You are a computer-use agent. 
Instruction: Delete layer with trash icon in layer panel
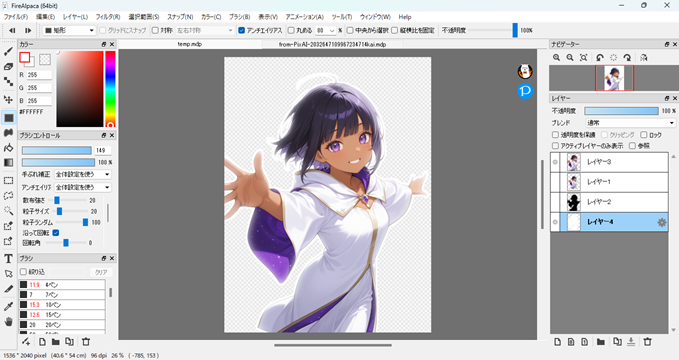(x=647, y=342)
